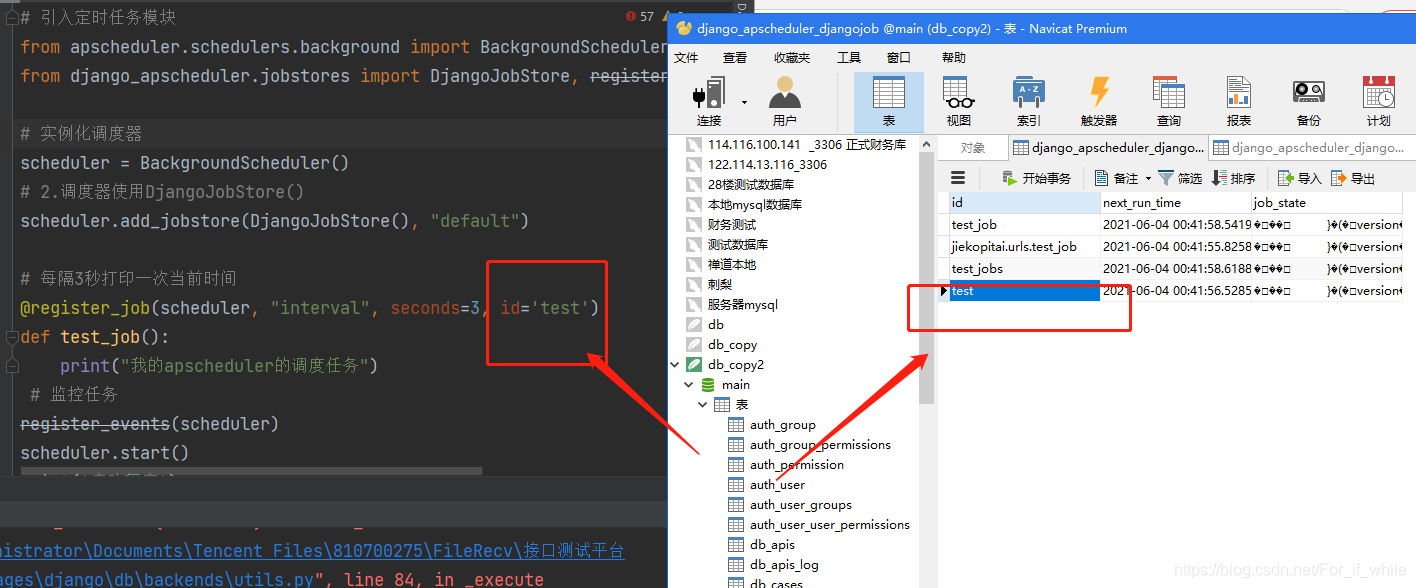This screenshot has height=588, width=1416.
Task: Open the 帮助 menu in Navicat
Action: [954, 58]
